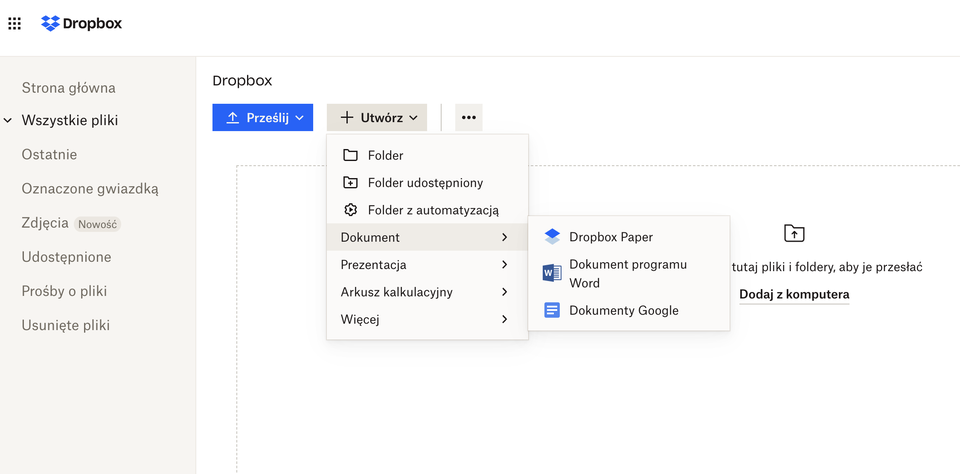Create a Dokument programu Word
Image resolution: width=960 pixels, height=474 pixels.
tap(629, 273)
